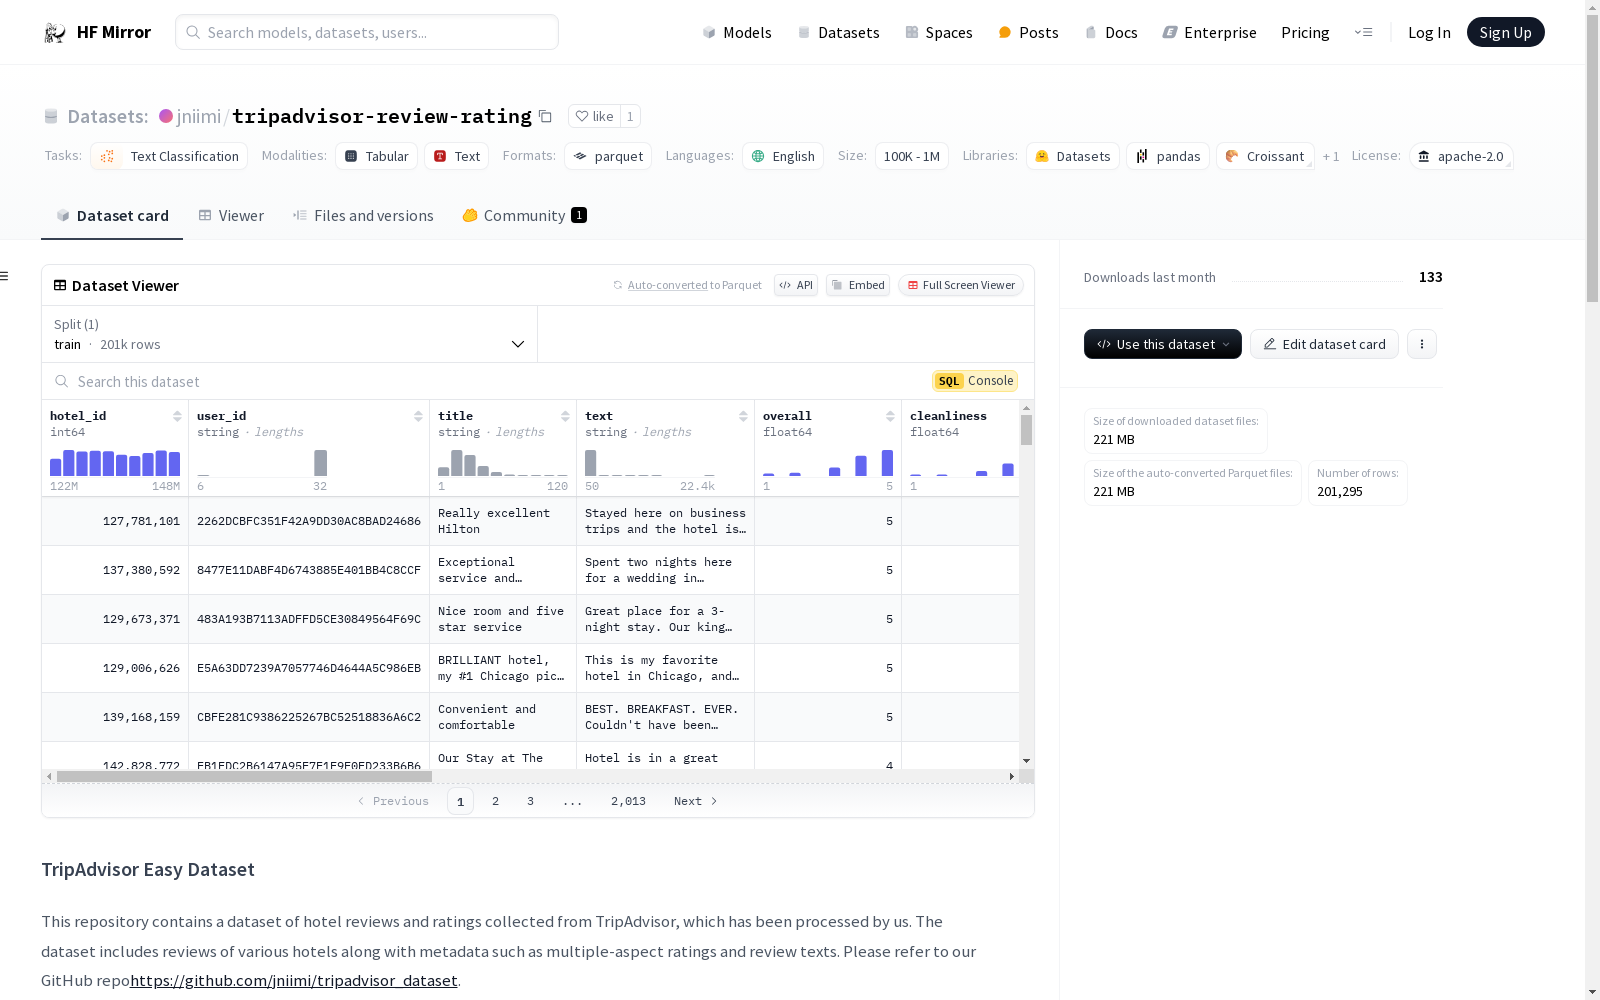The height and width of the screenshot is (1000, 1600).
Task: Click the 100K - 1M size tag
Action: pos(912,156)
